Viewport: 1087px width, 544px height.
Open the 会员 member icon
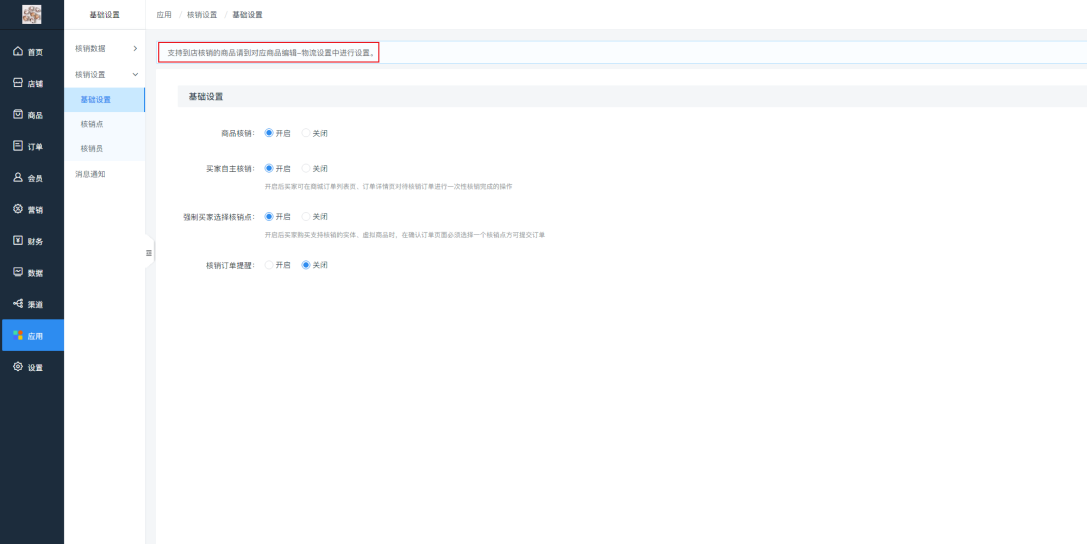[x=18, y=178]
